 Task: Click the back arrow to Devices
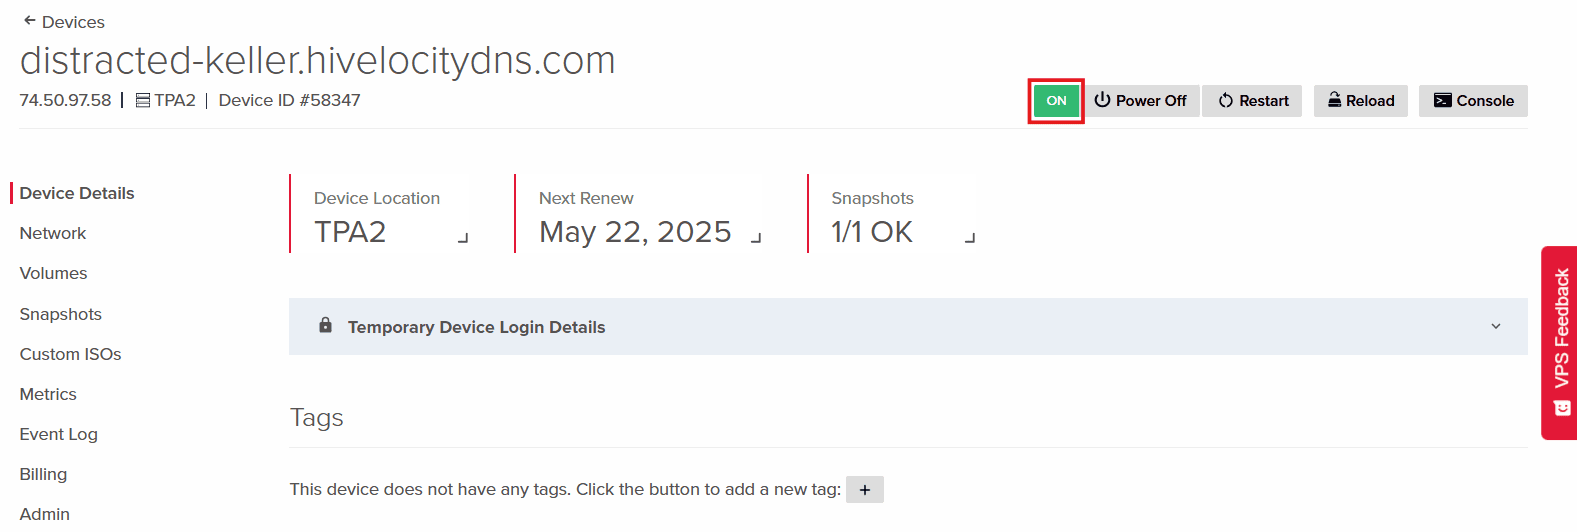[30, 21]
